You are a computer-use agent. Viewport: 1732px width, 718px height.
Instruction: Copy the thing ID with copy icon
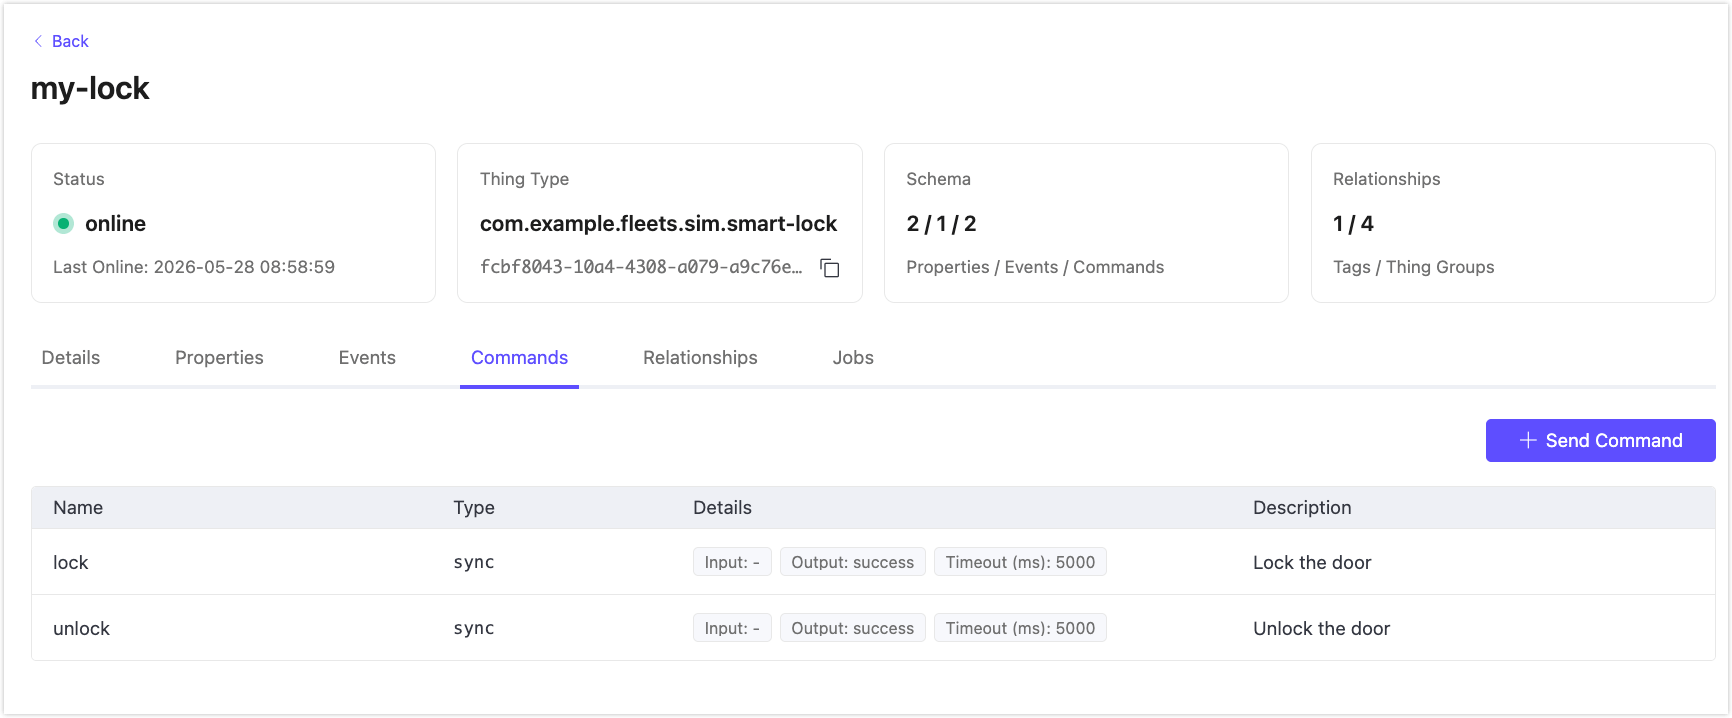[829, 268]
